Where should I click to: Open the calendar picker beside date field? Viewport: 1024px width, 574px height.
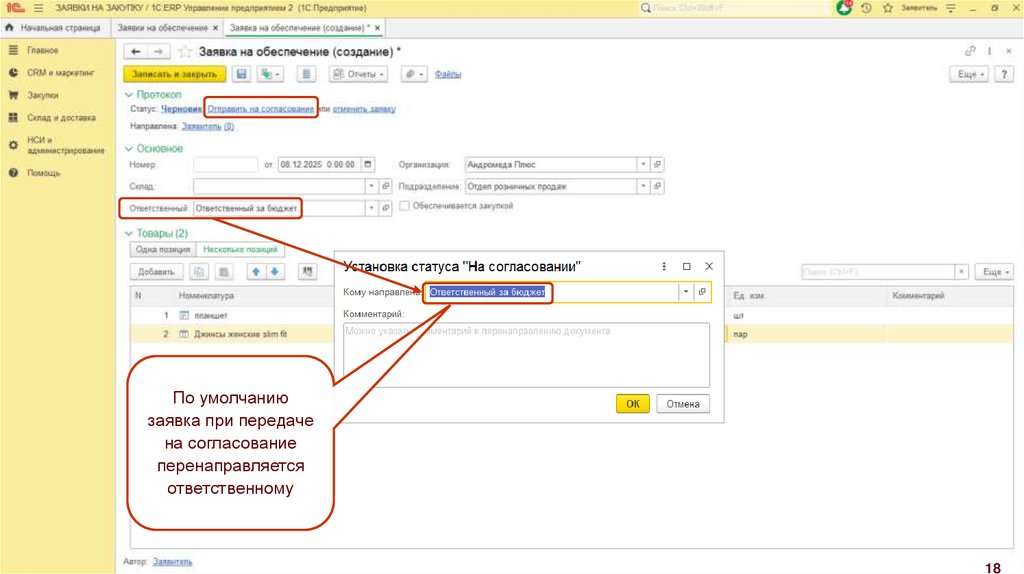(x=368, y=165)
